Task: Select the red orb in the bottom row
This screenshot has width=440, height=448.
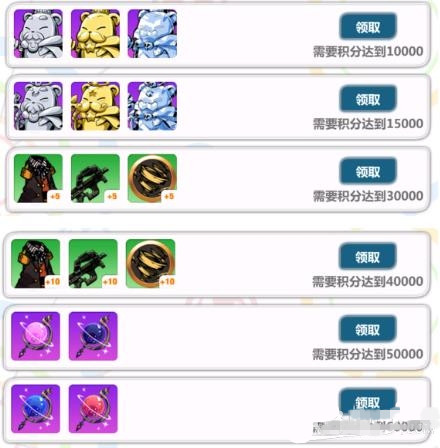Action: (x=93, y=409)
